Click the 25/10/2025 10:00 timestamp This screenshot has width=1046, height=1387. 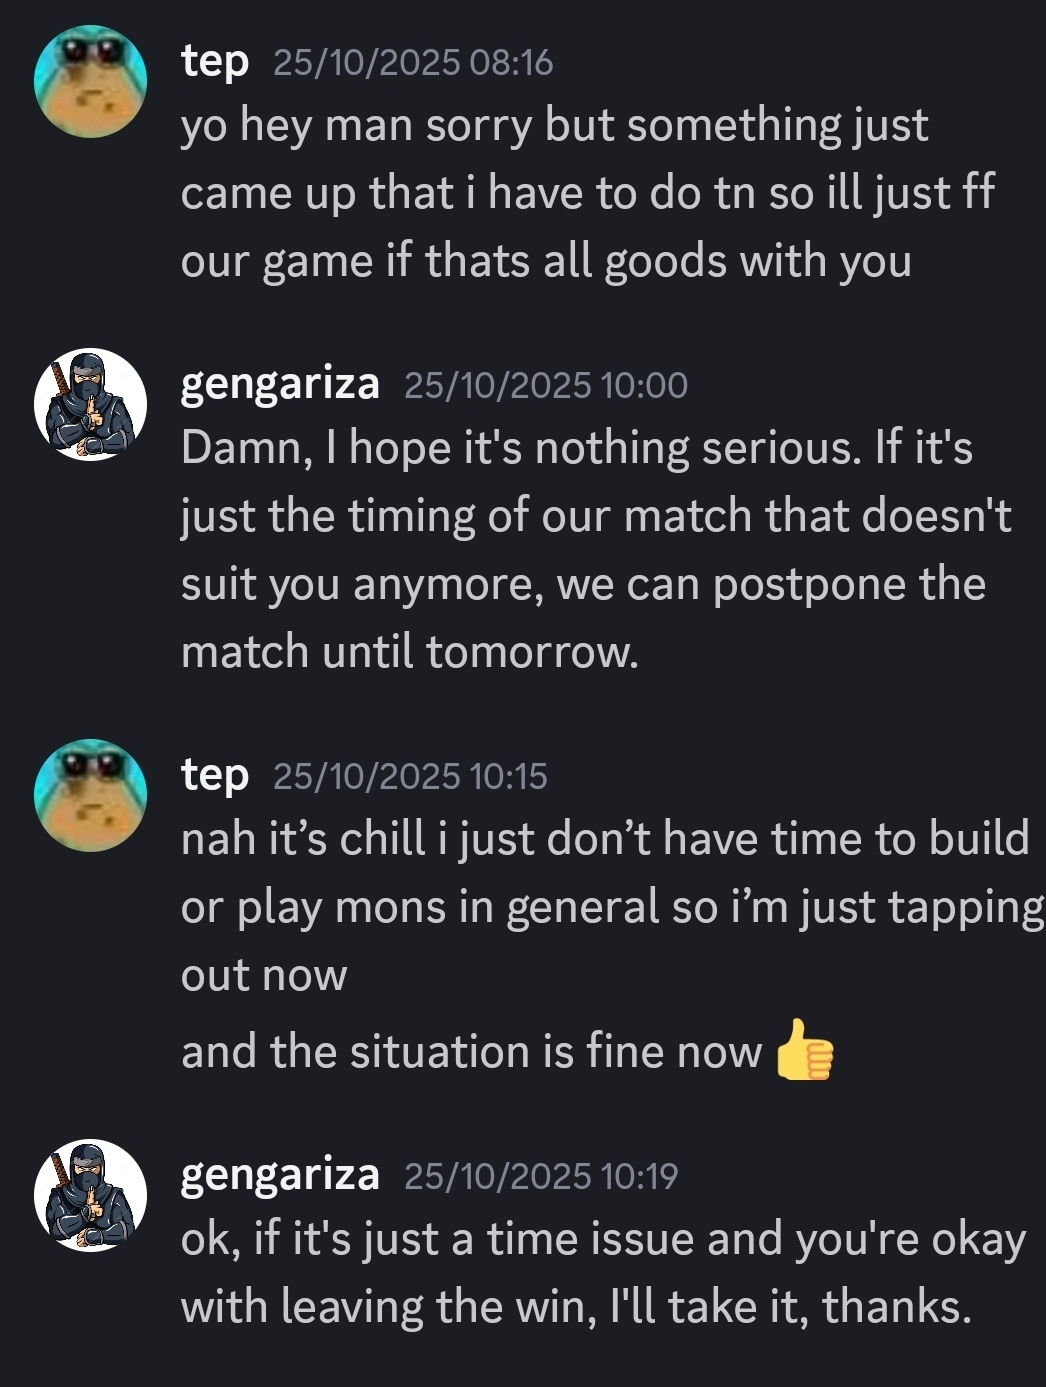(x=546, y=385)
